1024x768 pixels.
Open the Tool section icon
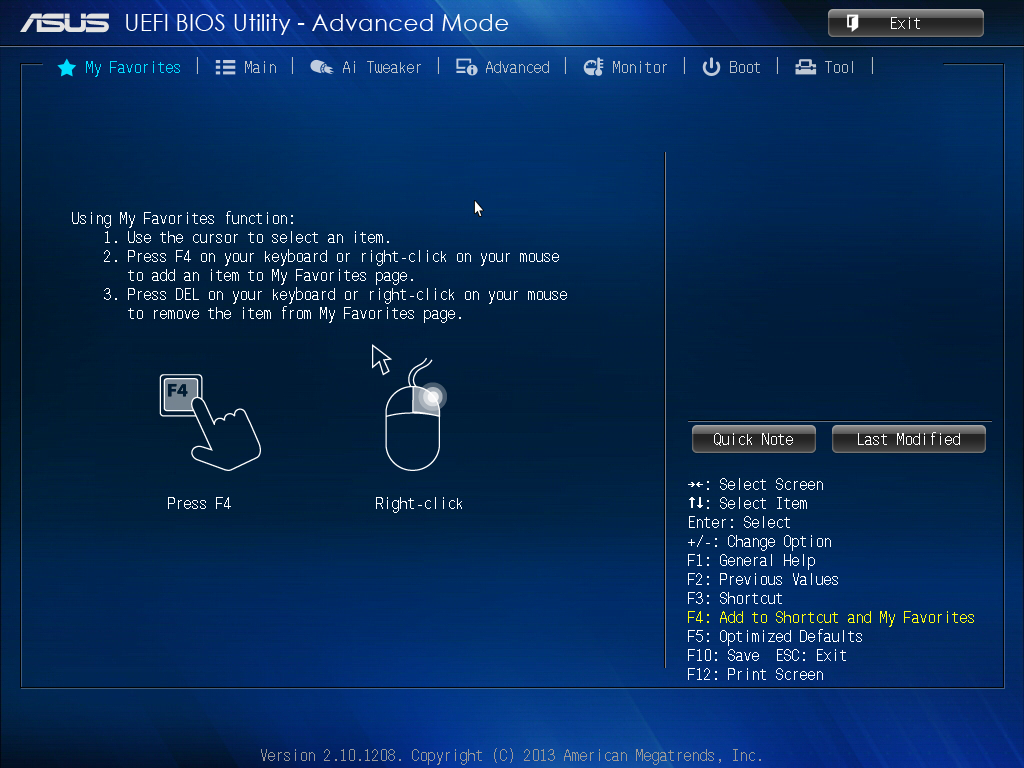pos(805,67)
